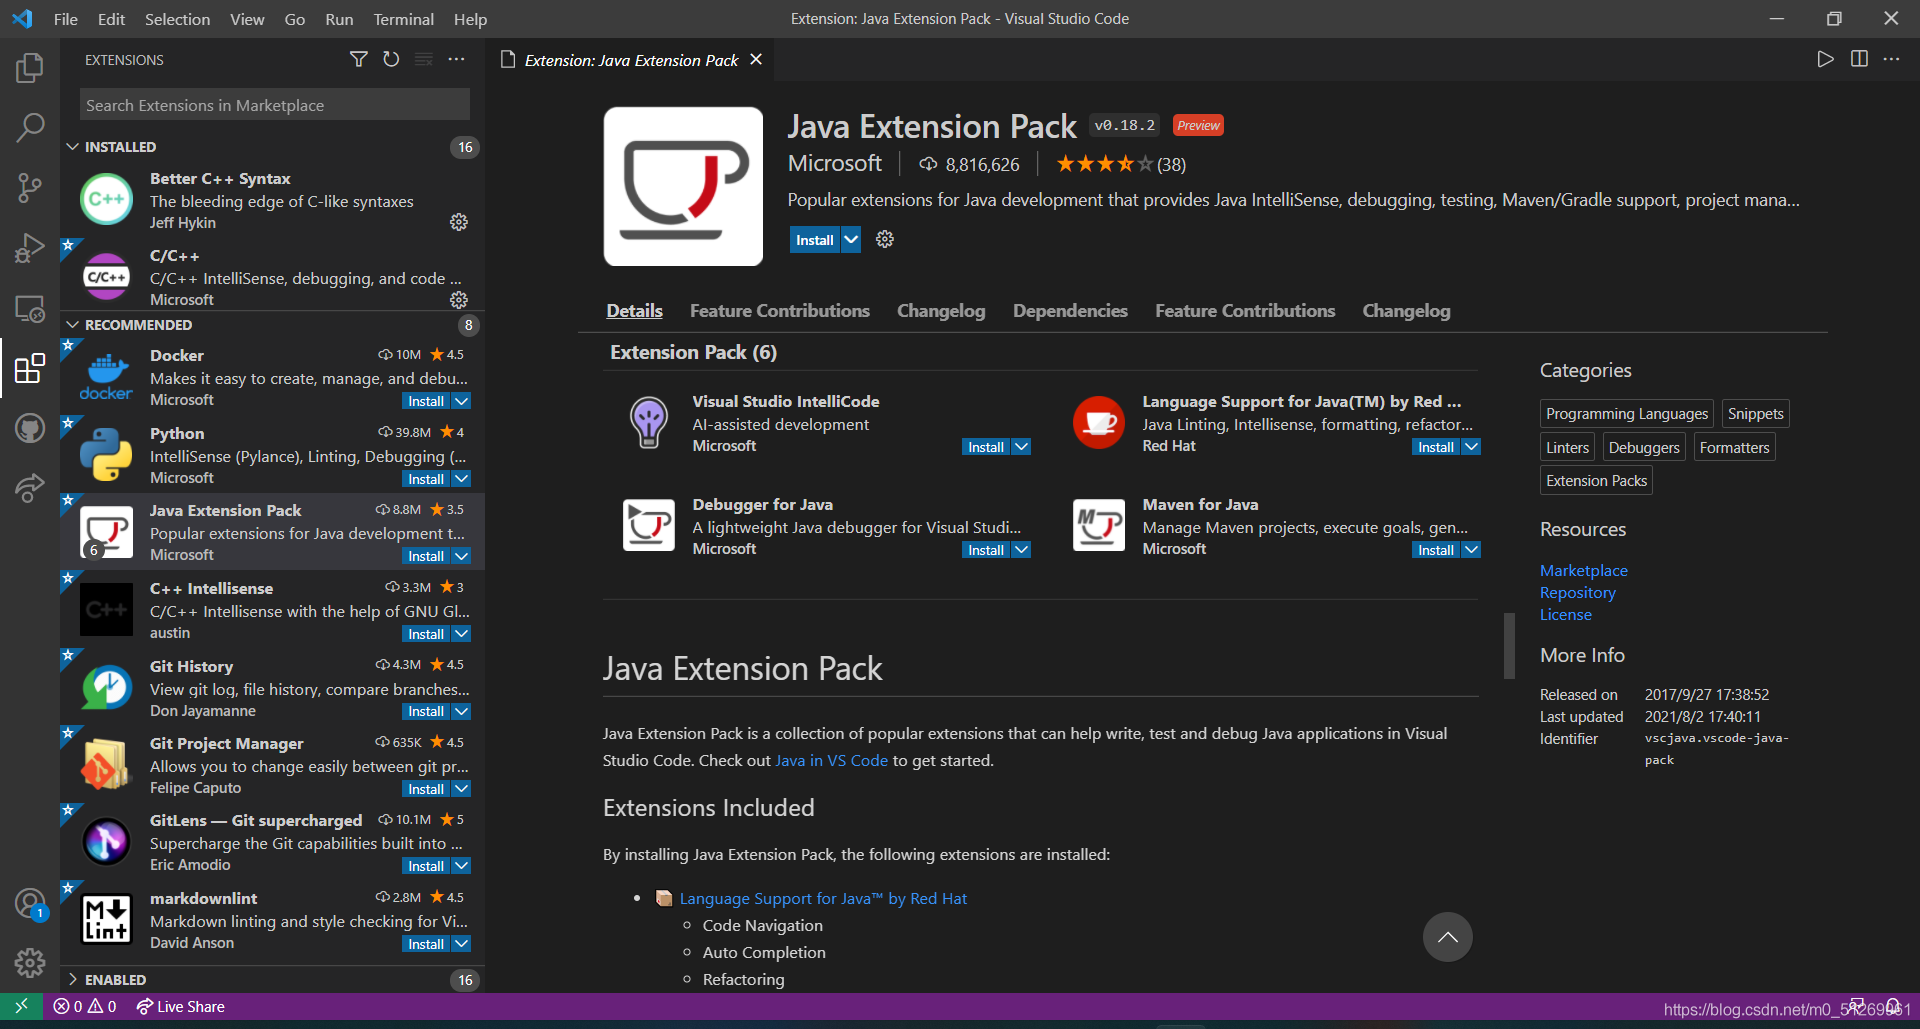1920x1029 pixels.
Task: Open editor More Actions menu
Action: pyautogui.click(x=1891, y=59)
